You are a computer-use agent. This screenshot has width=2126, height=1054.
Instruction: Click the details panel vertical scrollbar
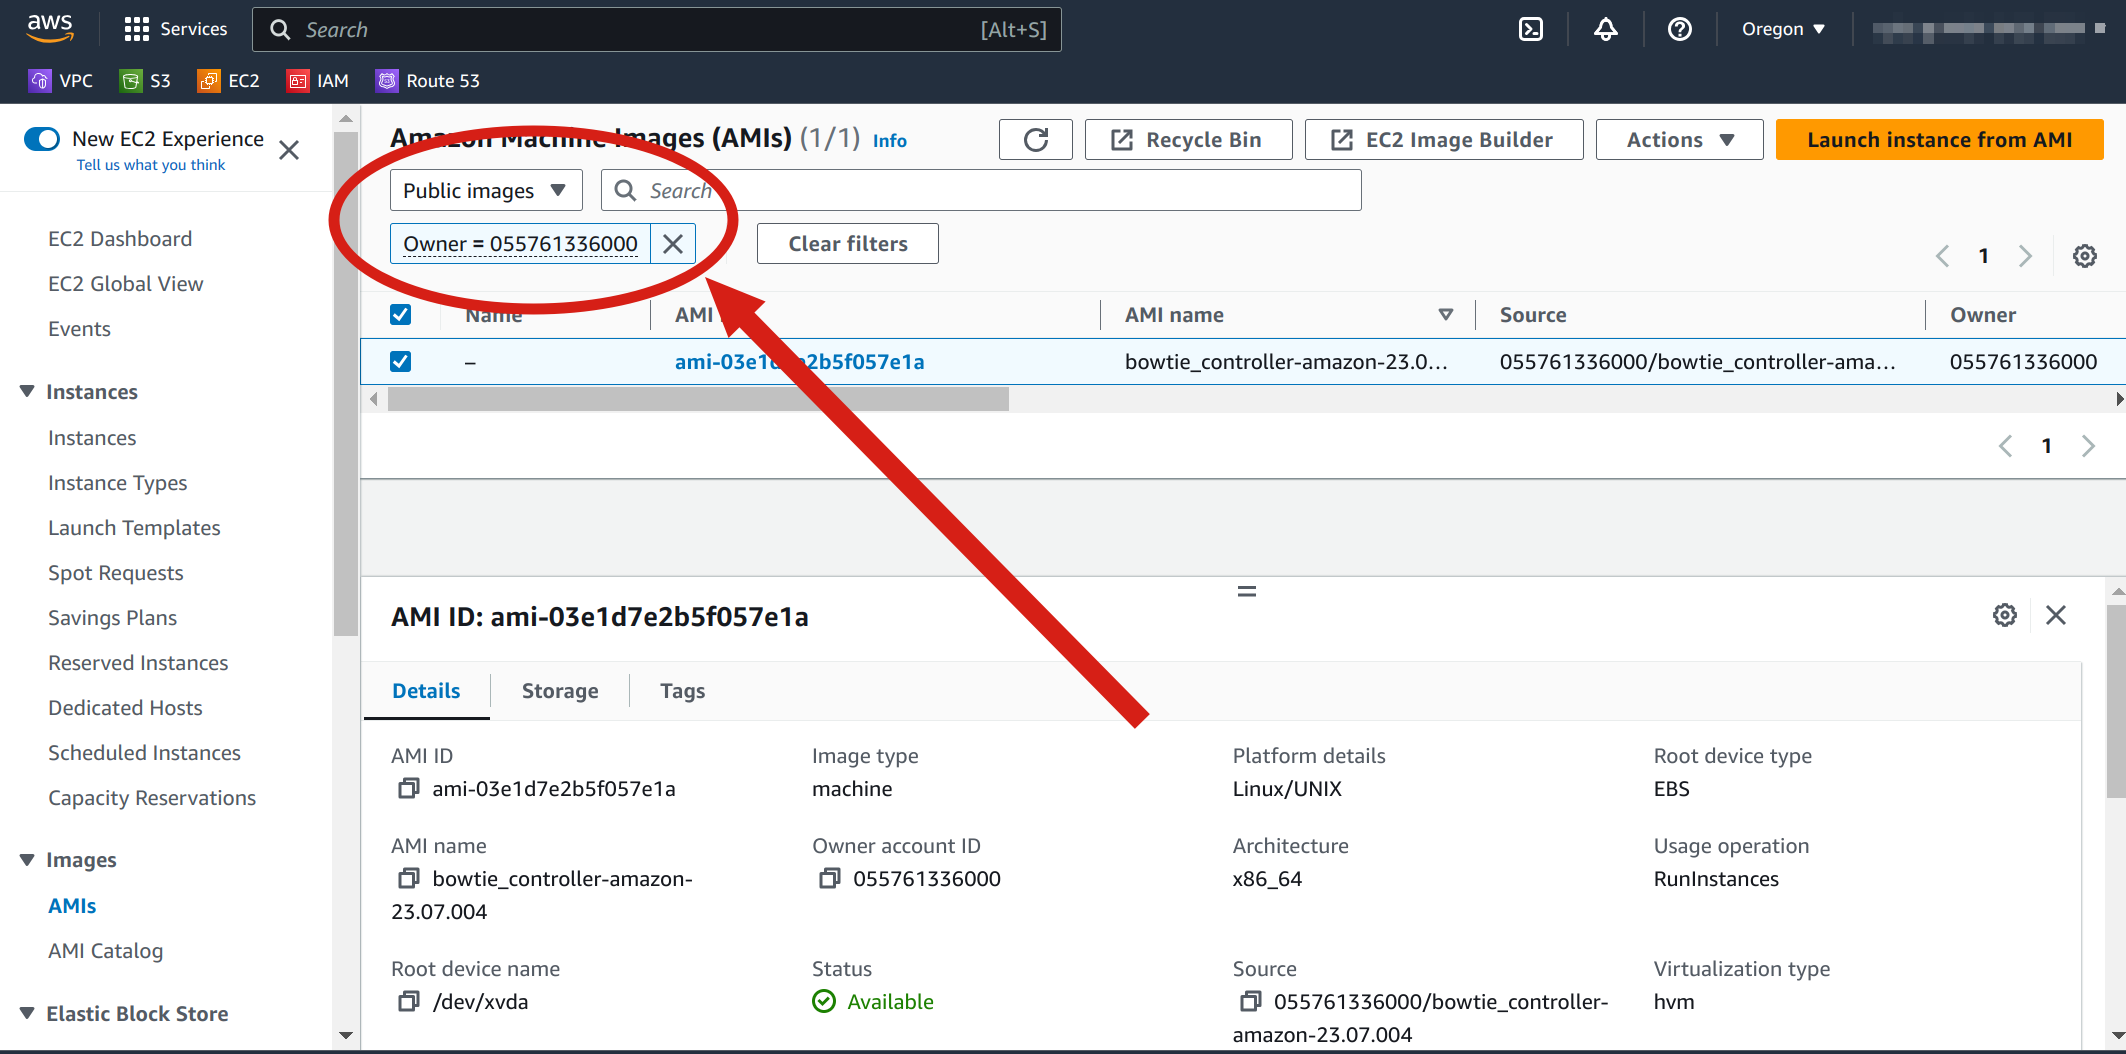pyautogui.click(x=2116, y=700)
